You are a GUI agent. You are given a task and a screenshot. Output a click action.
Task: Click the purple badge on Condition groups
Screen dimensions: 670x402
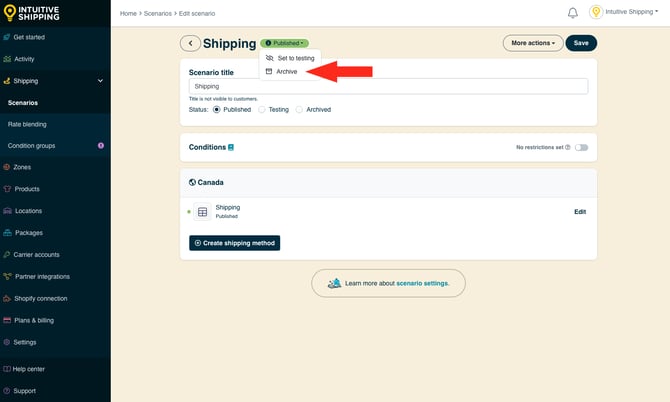click(x=101, y=146)
